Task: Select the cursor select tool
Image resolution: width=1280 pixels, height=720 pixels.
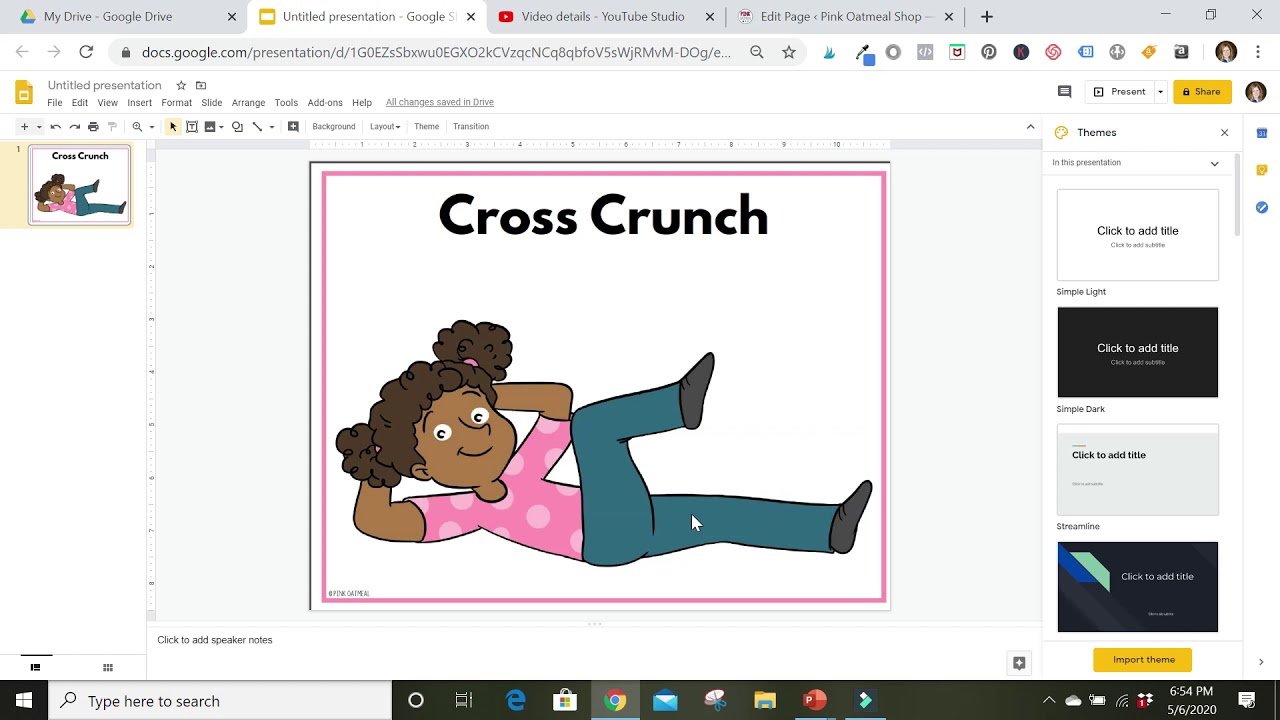Action: coord(172,126)
